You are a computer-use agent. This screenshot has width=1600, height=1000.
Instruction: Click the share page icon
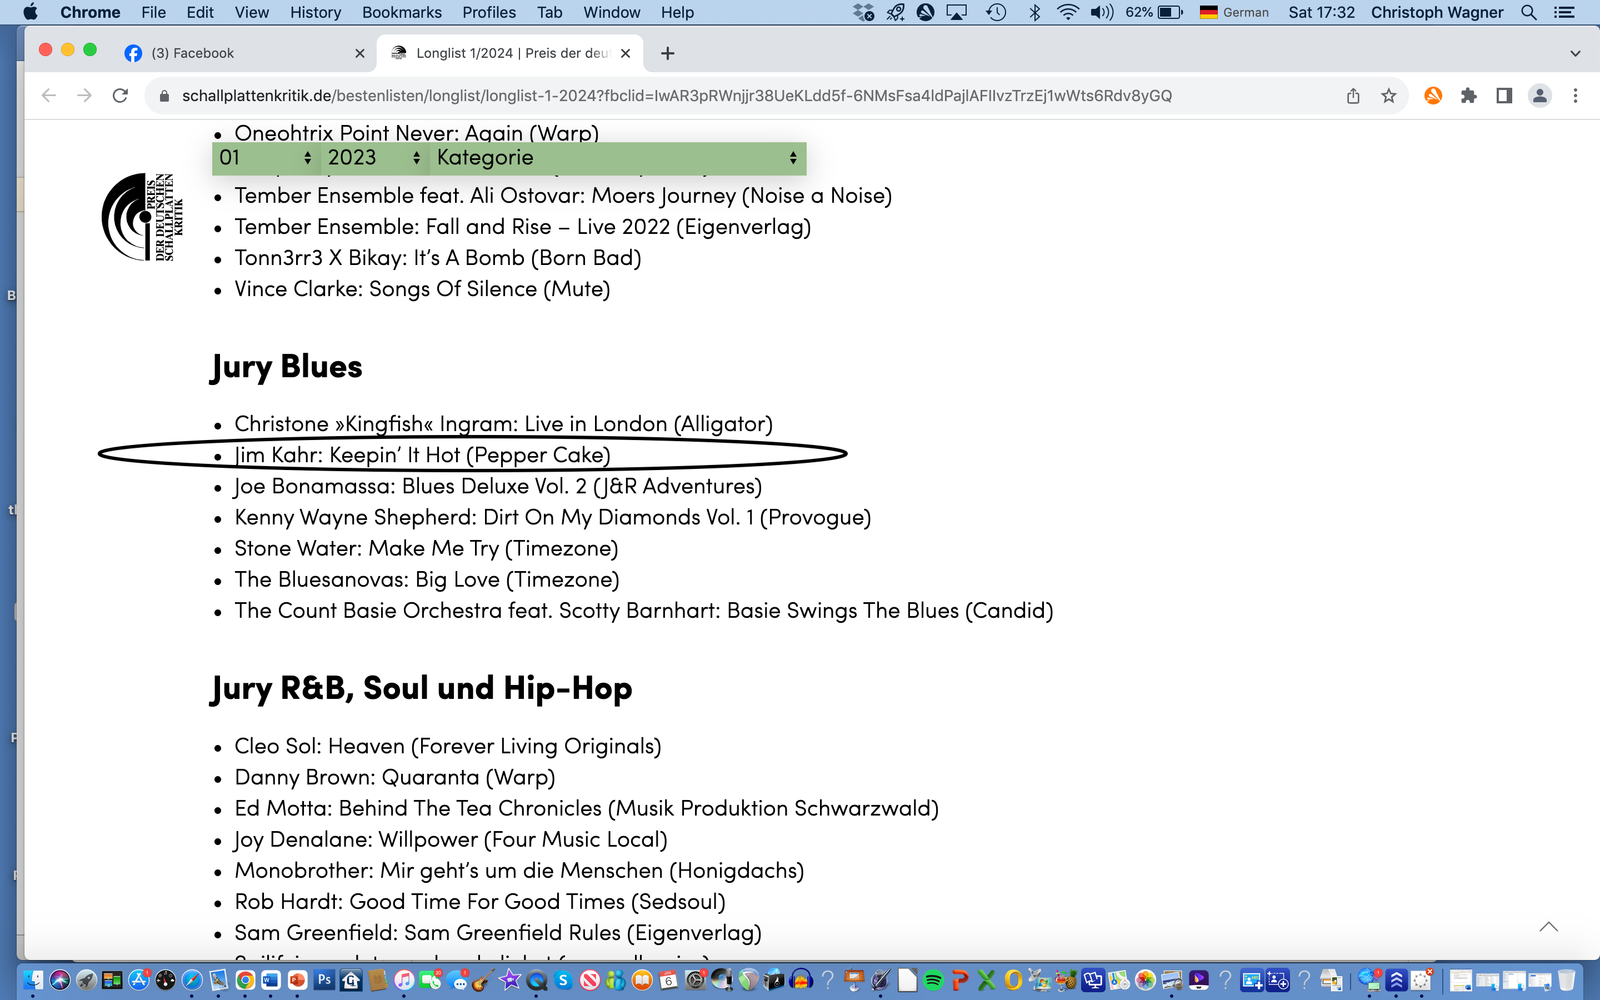[x=1353, y=96]
